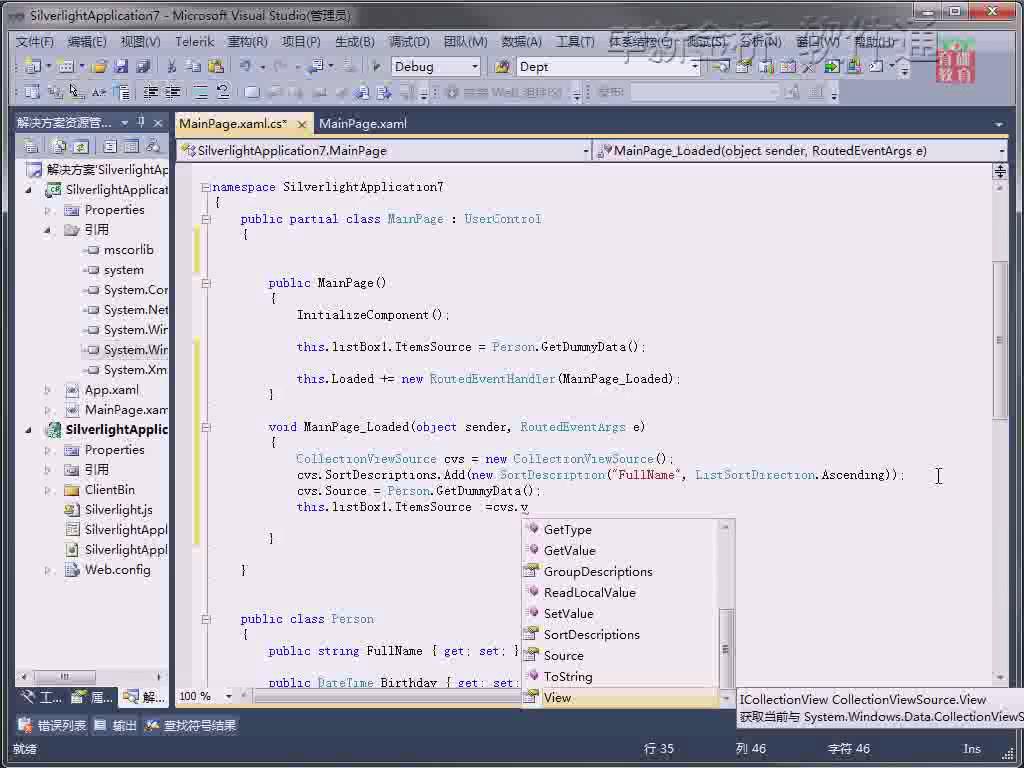This screenshot has width=1024, height=768.
Task: Collapse the namespace SilverlightApplication7 code region
Action: point(206,187)
